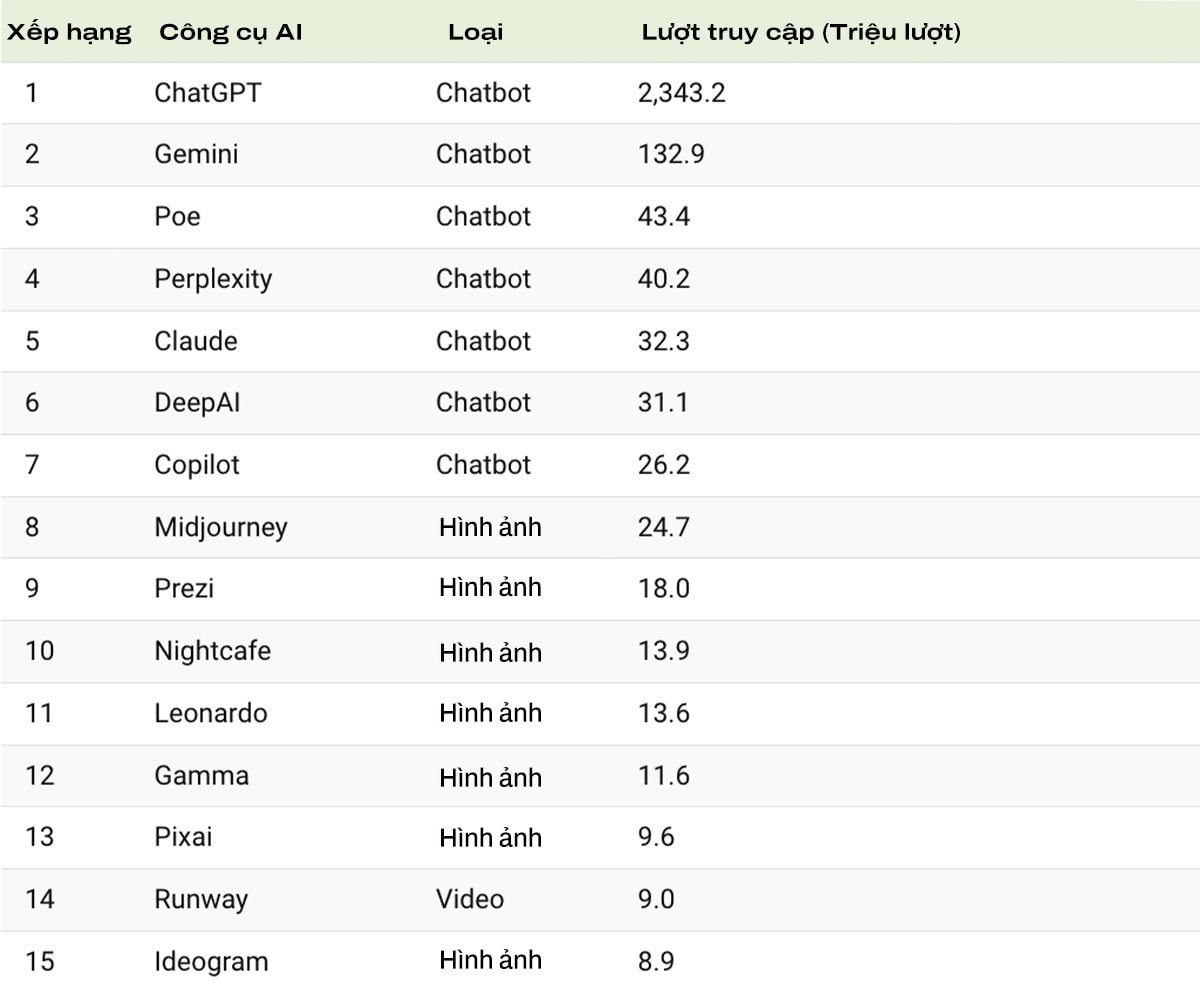Click the "Lượt truy cập" column header
Viewport: 1200px width, 993px height.
click(800, 32)
